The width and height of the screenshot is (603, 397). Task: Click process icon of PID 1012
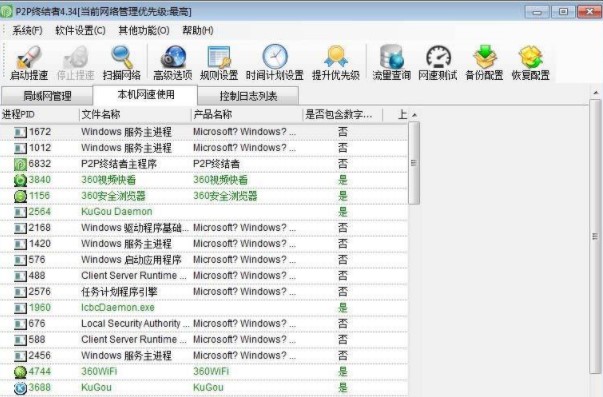click(x=20, y=148)
